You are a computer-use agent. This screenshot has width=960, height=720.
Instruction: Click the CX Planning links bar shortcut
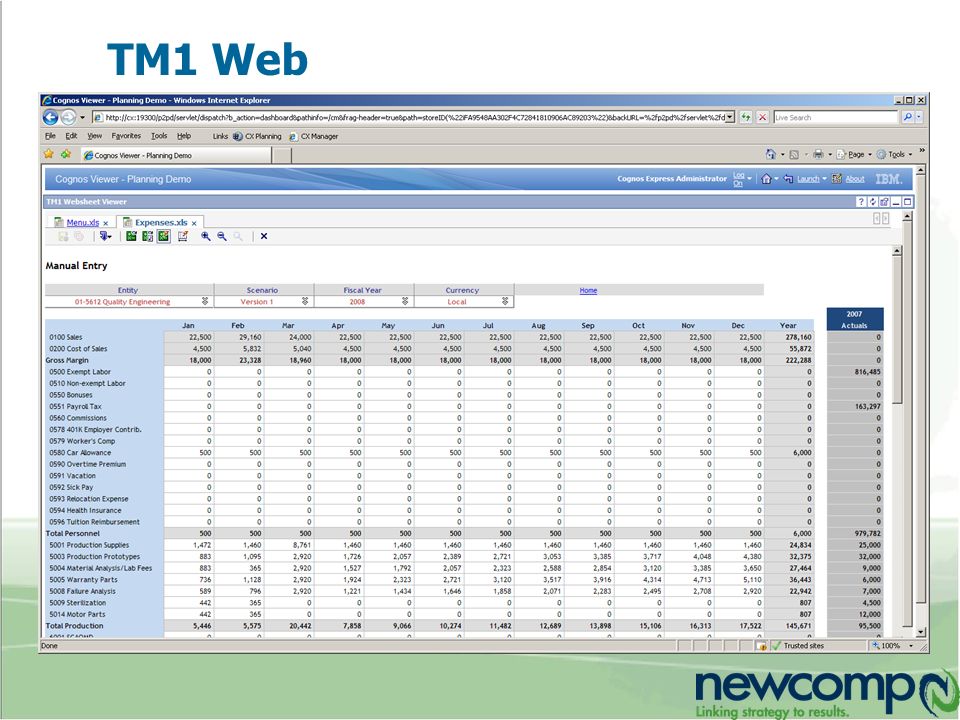point(257,137)
